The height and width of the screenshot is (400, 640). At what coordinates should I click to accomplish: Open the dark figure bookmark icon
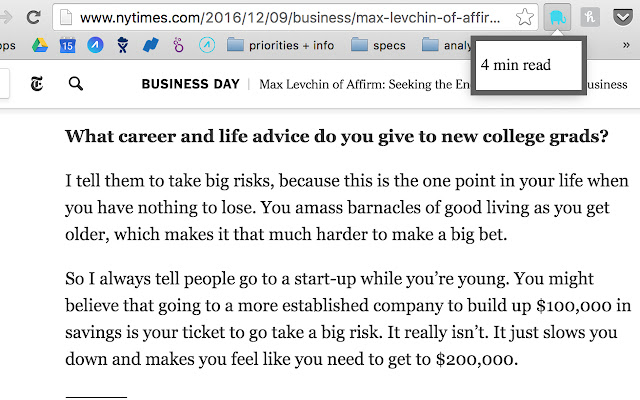point(122,45)
